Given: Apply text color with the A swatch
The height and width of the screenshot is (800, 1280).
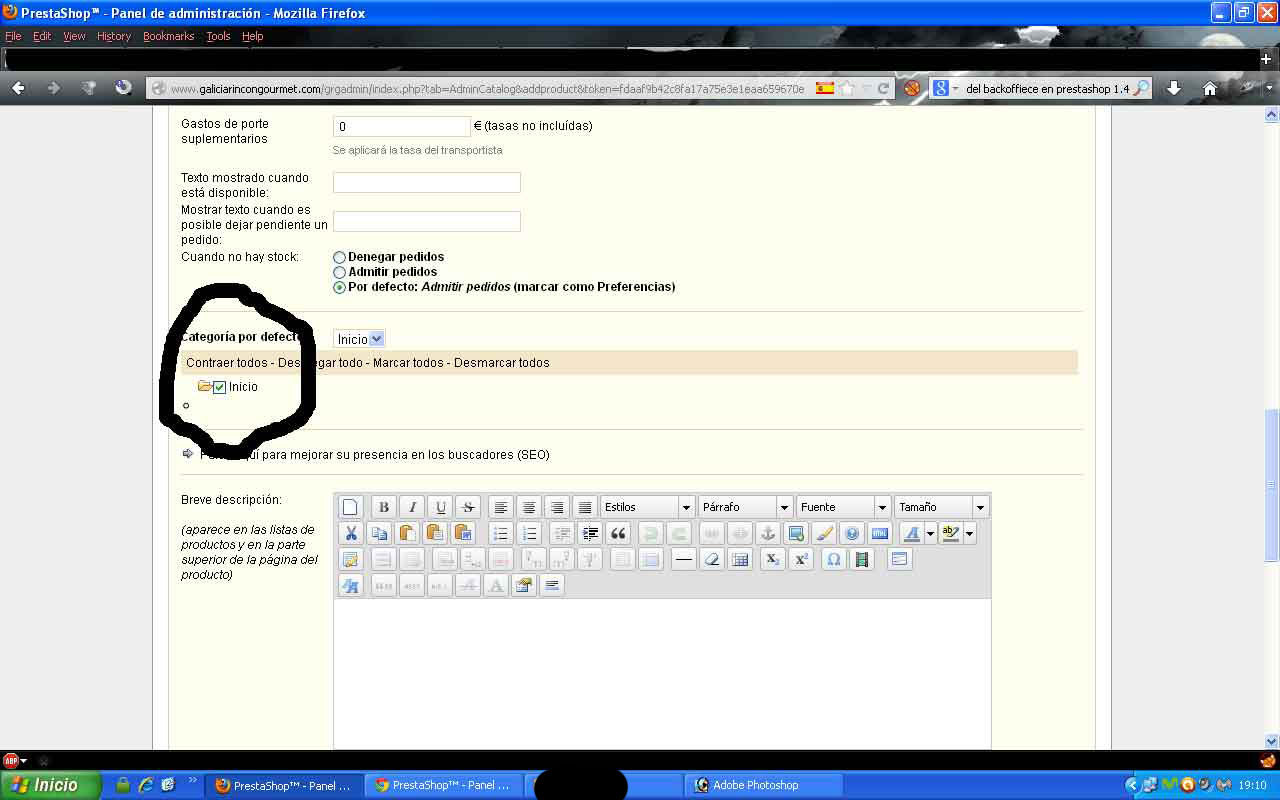Looking at the screenshot, I should [x=911, y=533].
